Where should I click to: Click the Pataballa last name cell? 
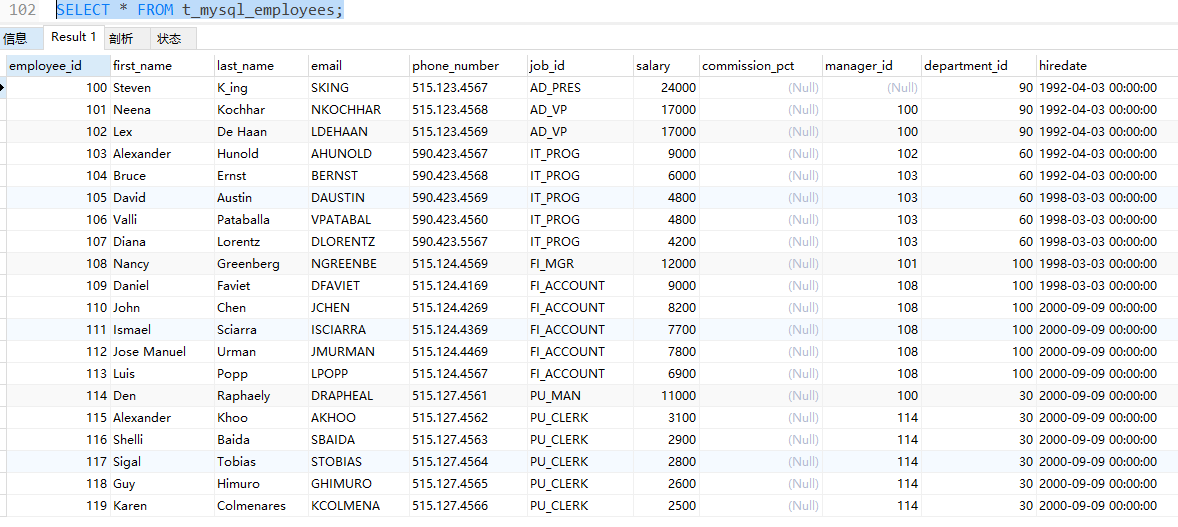click(261, 220)
